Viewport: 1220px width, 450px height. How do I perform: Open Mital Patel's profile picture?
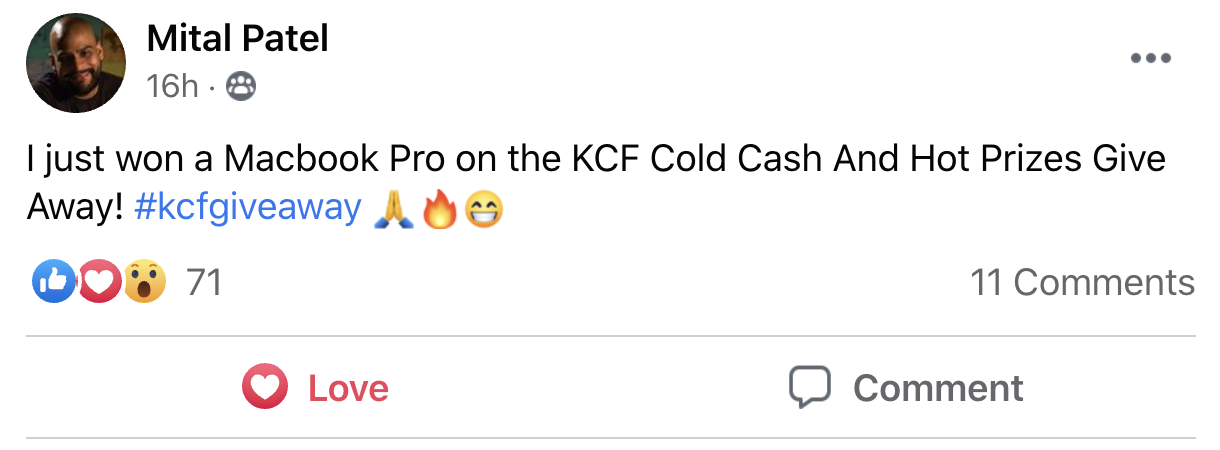[x=76, y=63]
